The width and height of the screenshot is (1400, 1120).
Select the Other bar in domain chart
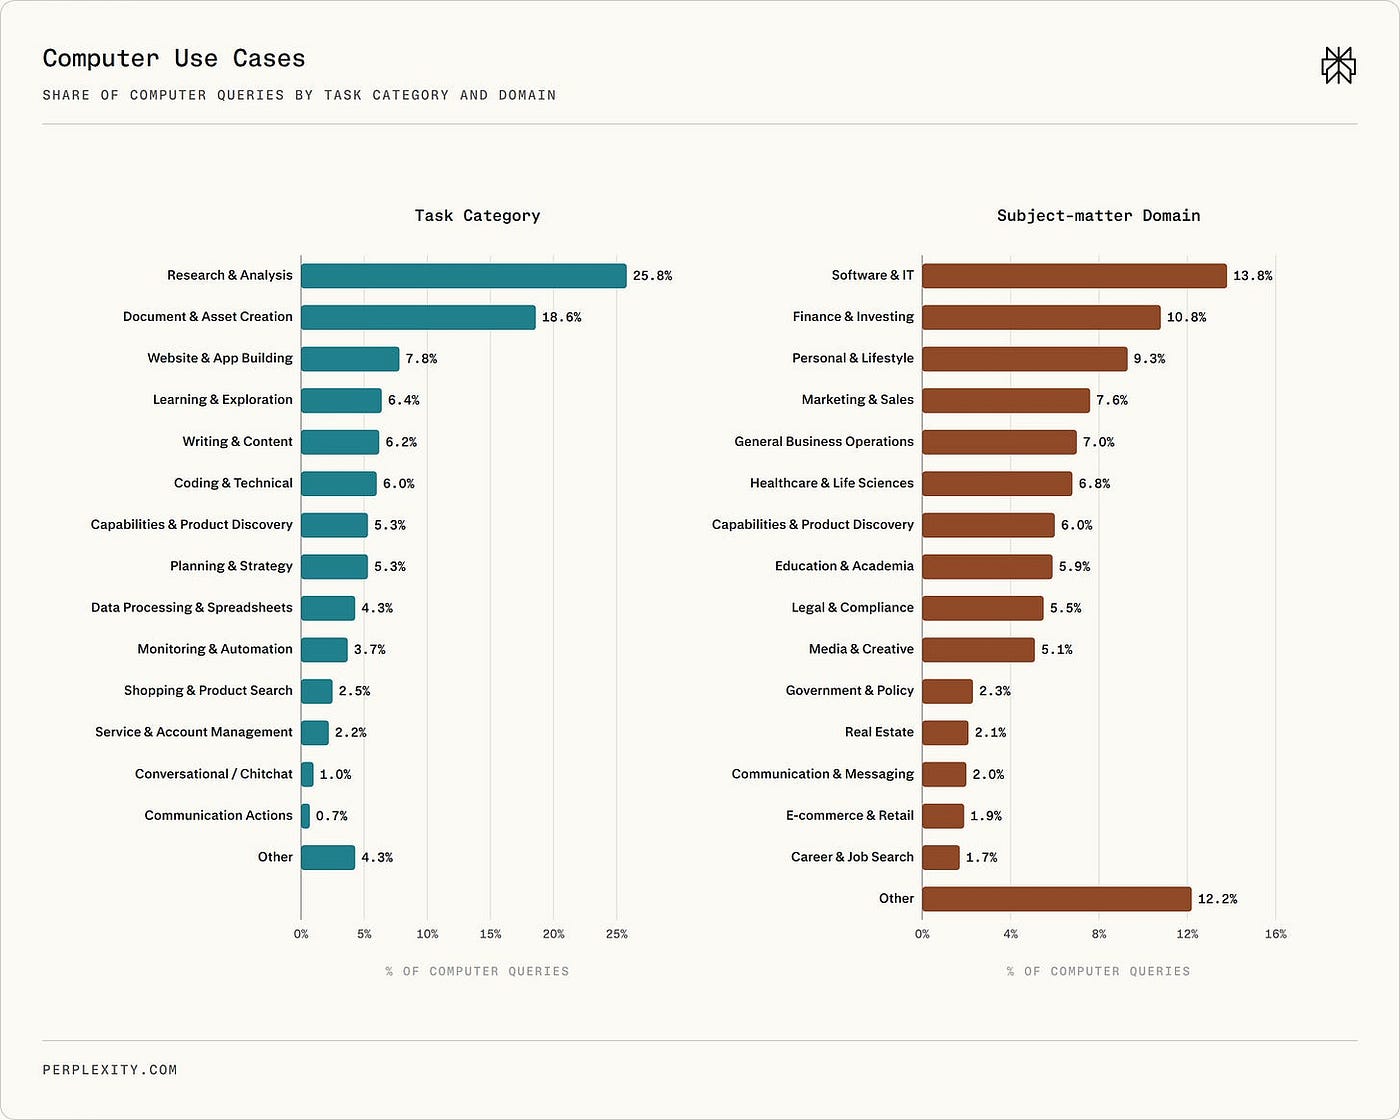pyautogui.click(x=1057, y=899)
